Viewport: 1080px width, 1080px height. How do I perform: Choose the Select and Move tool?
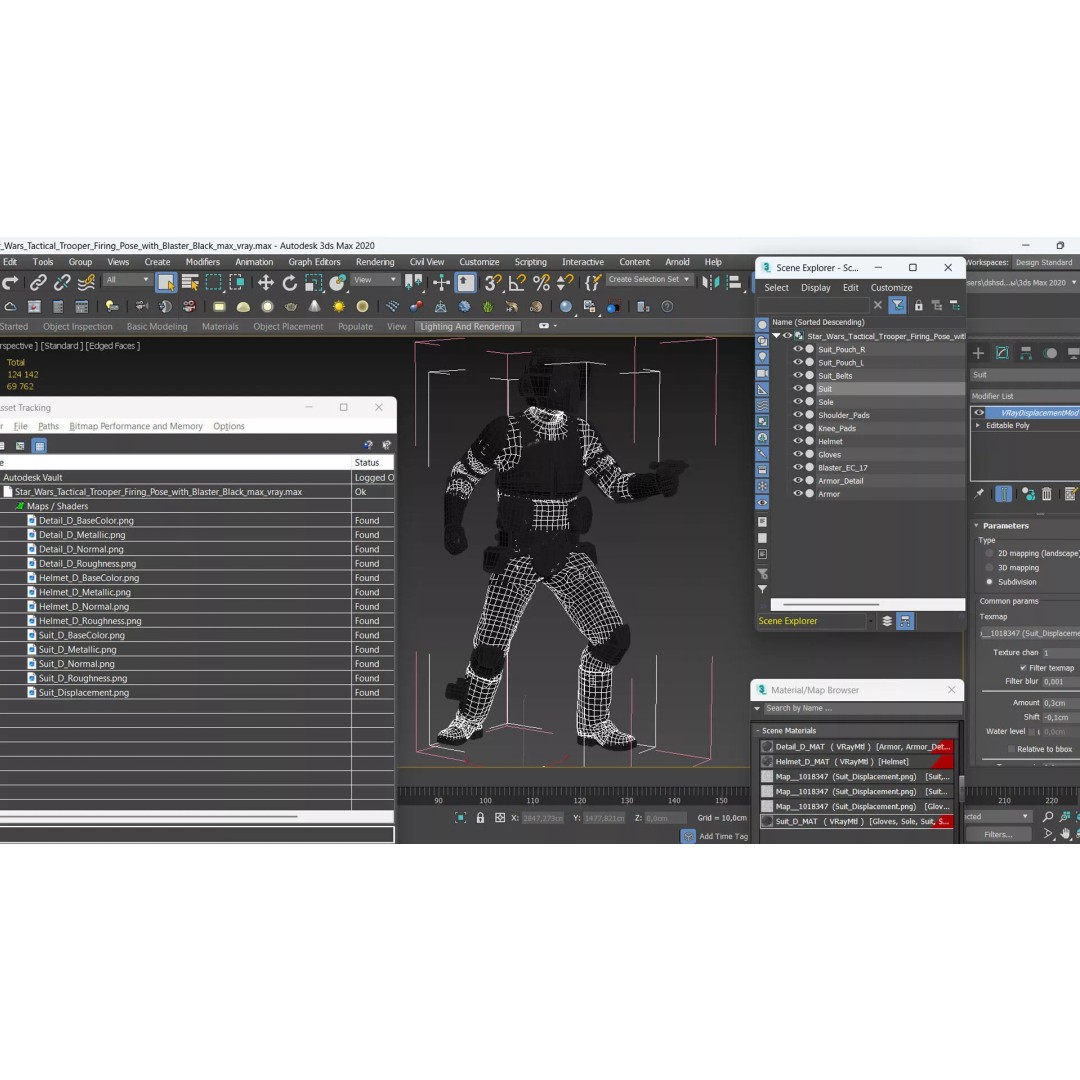pos(266,282)
